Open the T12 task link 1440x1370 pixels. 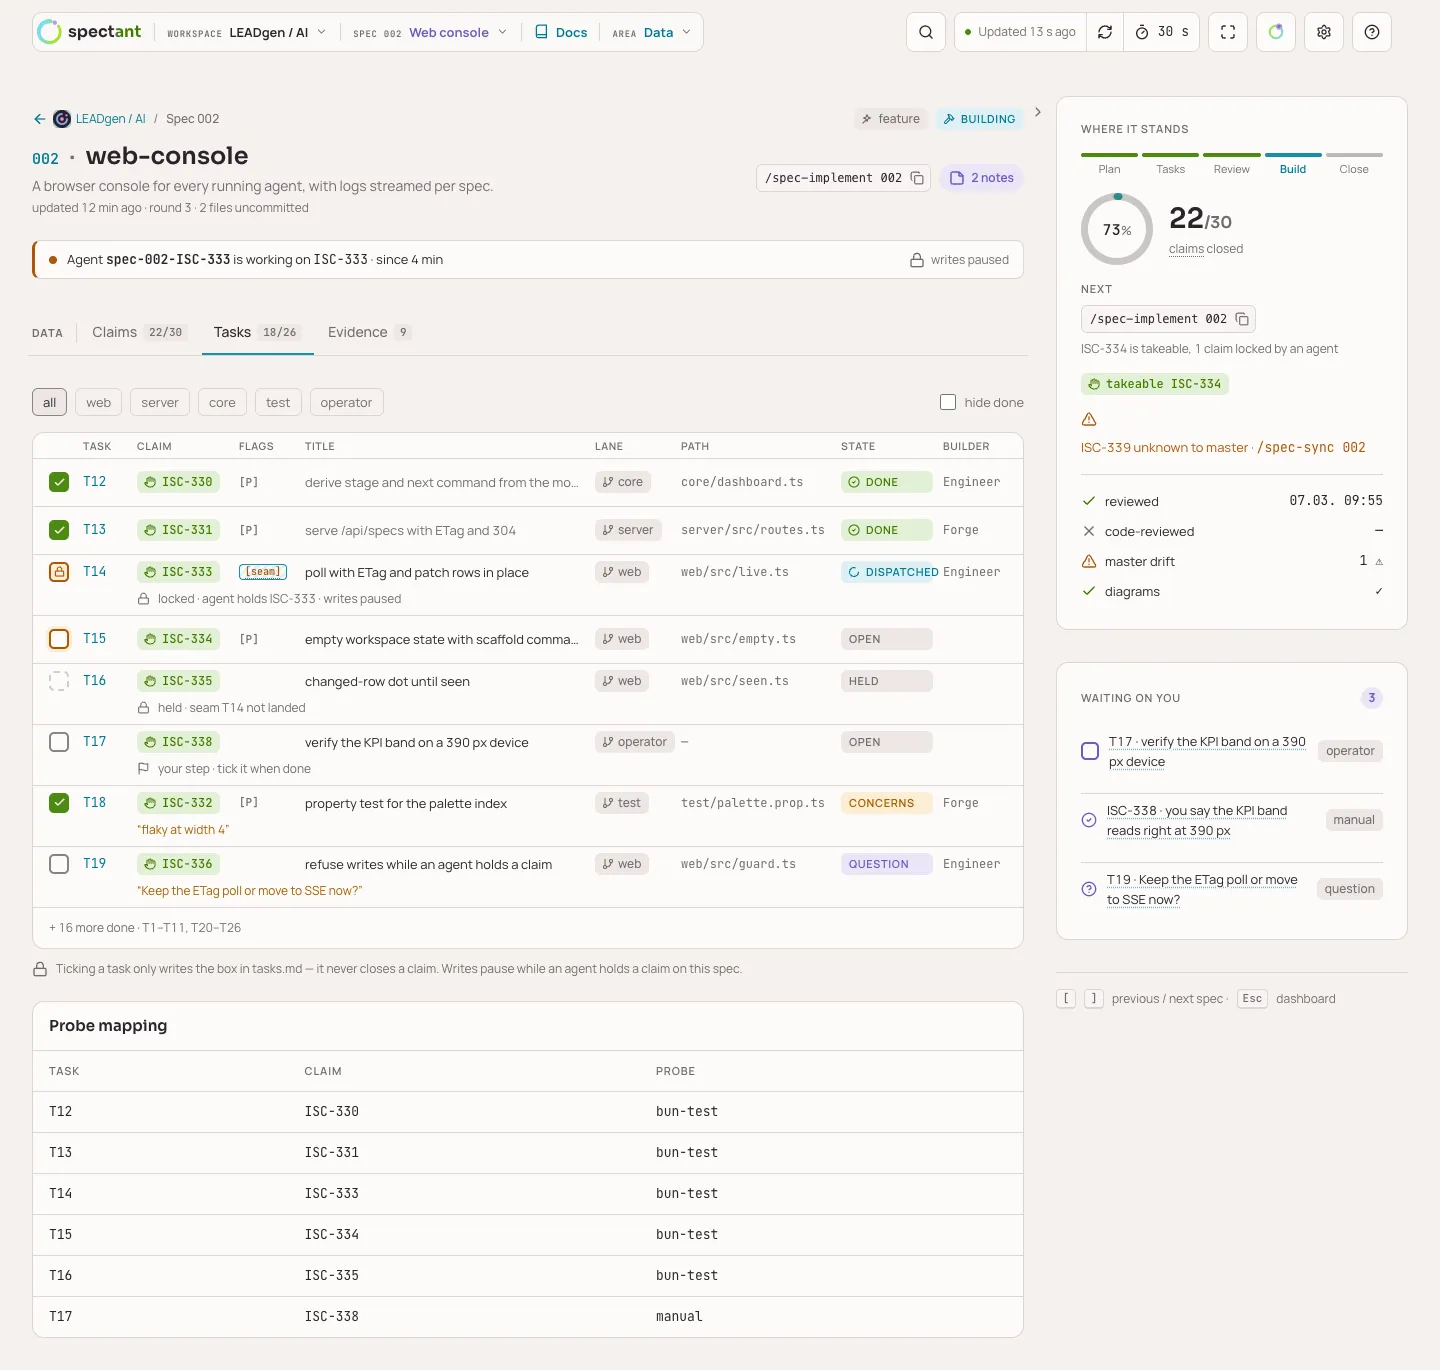[x=94, y=481]
